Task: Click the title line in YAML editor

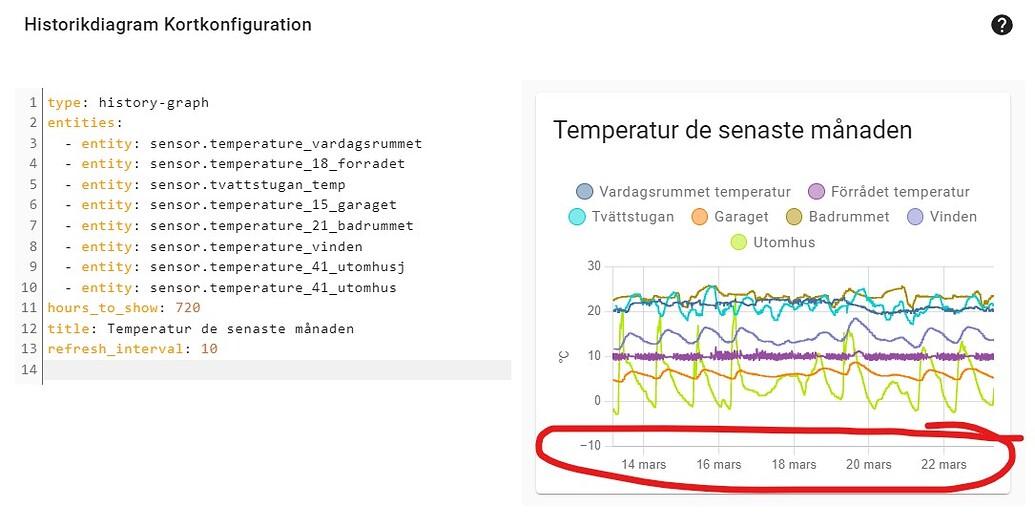Action: click(x=200, y=329)
